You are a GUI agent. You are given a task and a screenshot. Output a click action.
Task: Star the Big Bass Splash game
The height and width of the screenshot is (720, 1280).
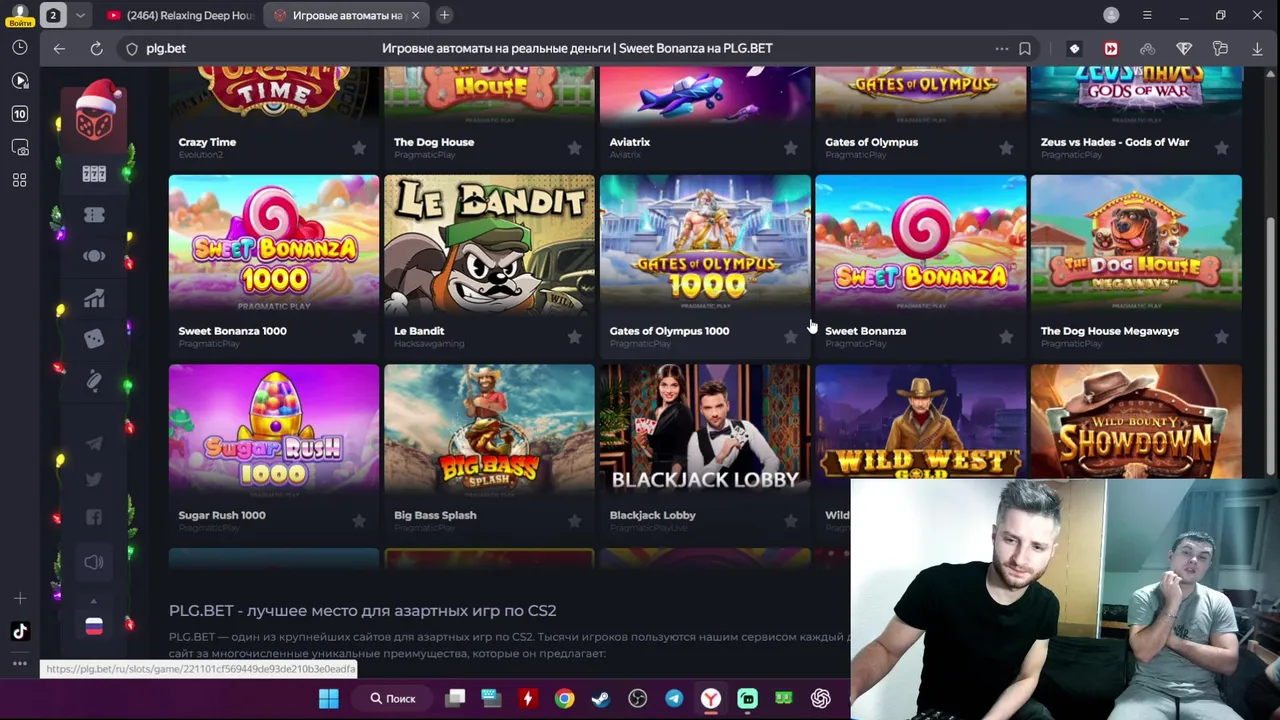pos(575,521)
